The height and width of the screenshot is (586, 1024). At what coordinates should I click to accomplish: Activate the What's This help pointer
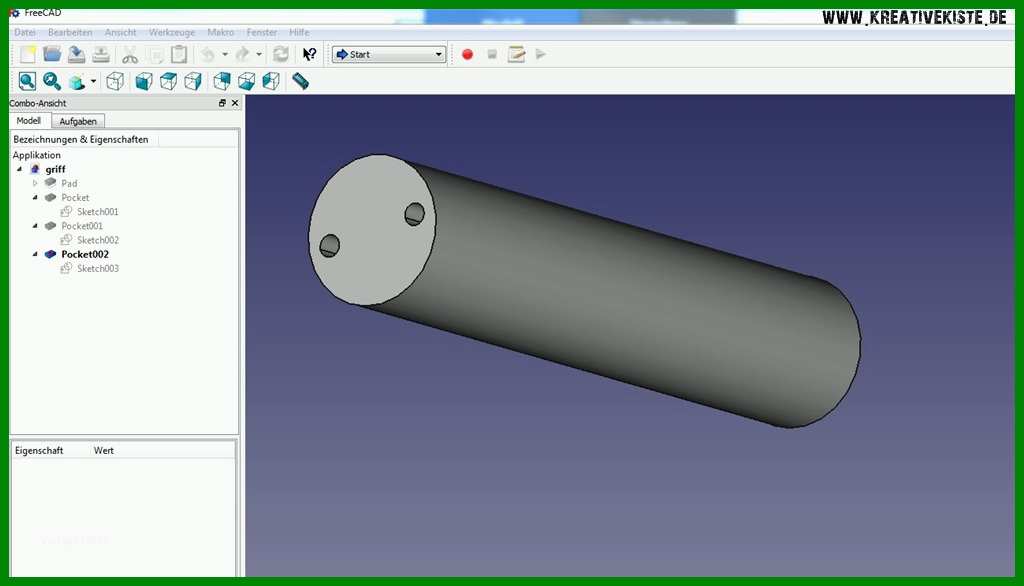tap(310, 54)
